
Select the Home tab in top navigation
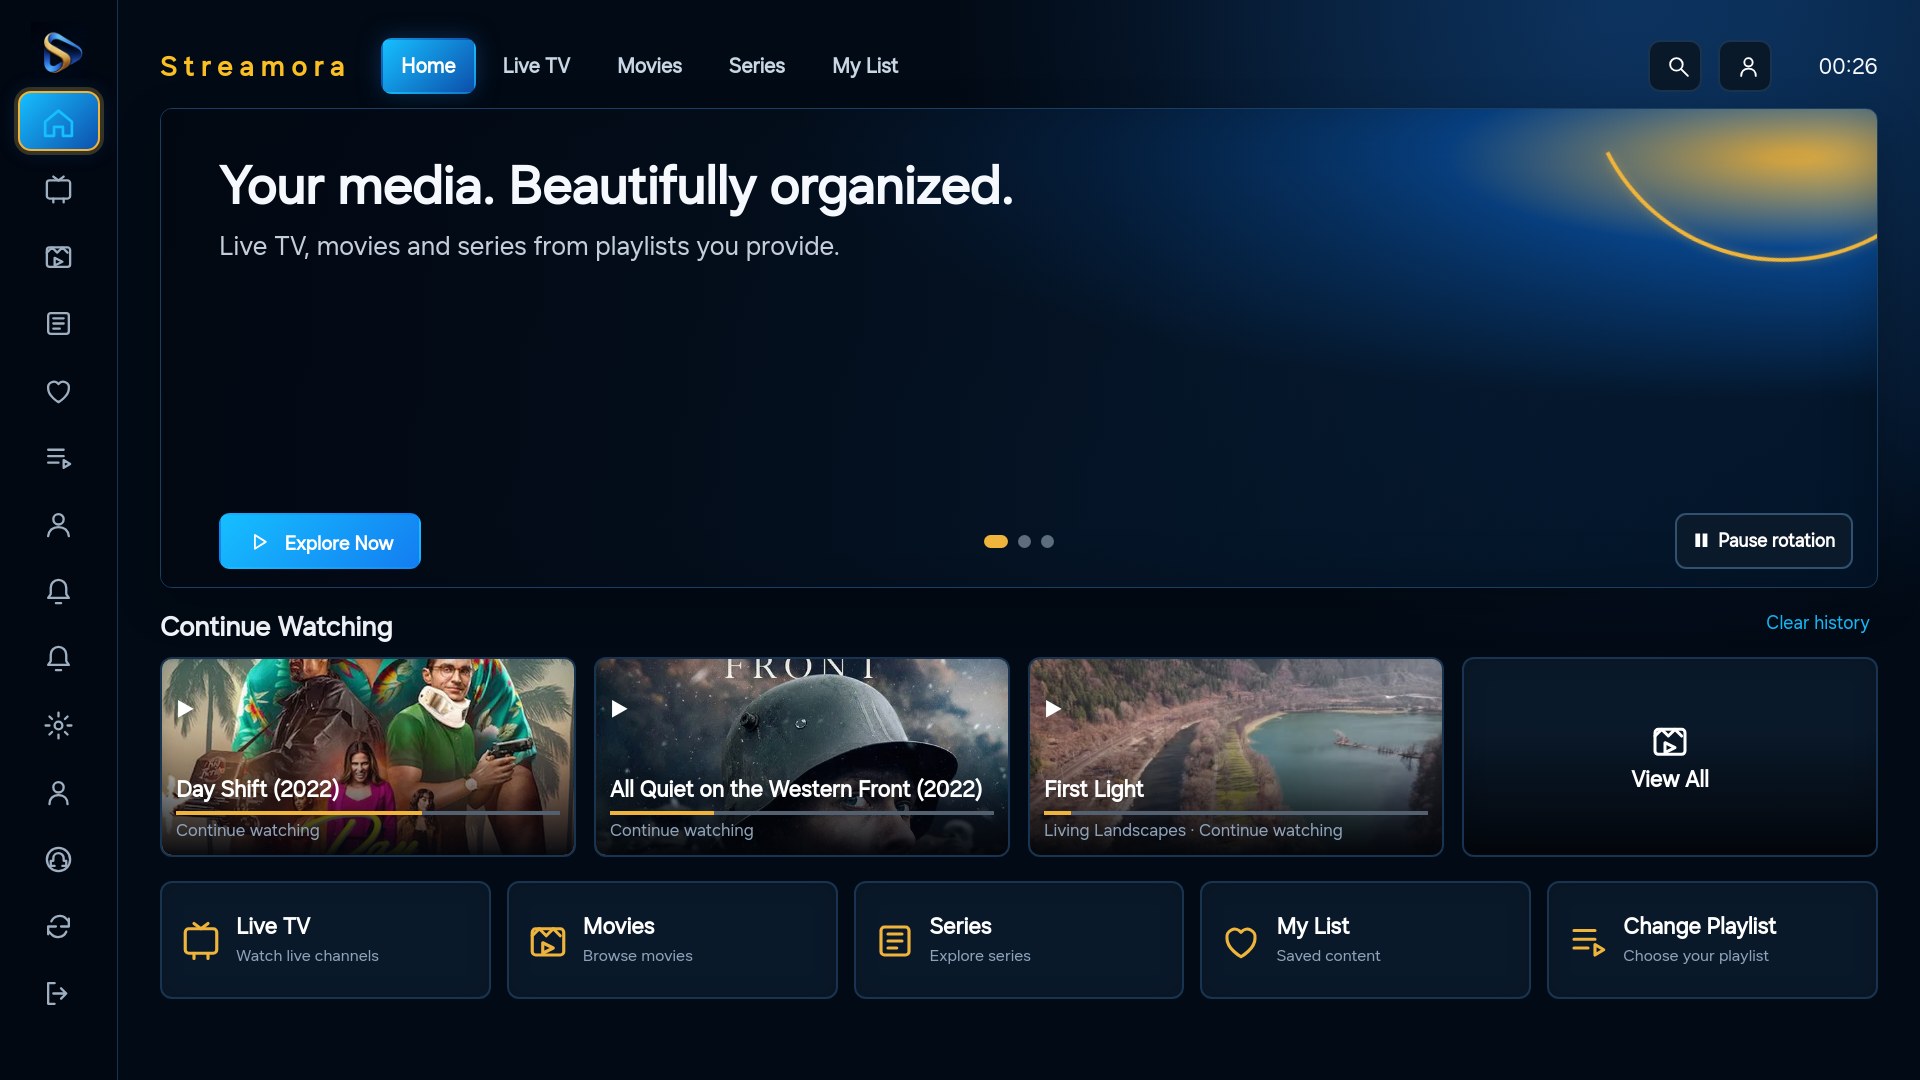pos(428,66)
